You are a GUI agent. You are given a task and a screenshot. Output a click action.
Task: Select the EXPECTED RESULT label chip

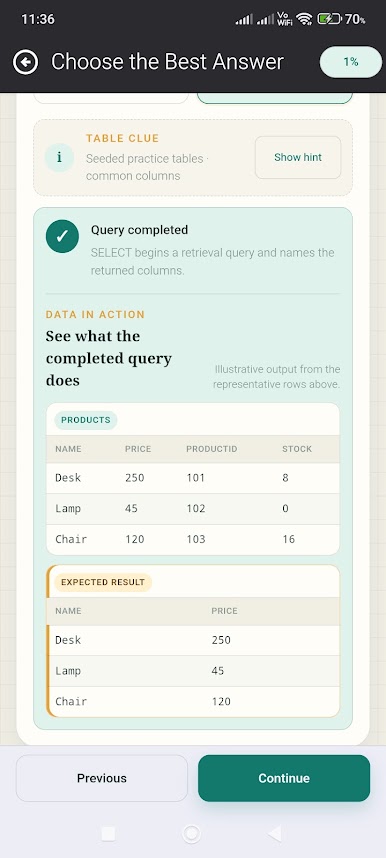click(103, 582)
